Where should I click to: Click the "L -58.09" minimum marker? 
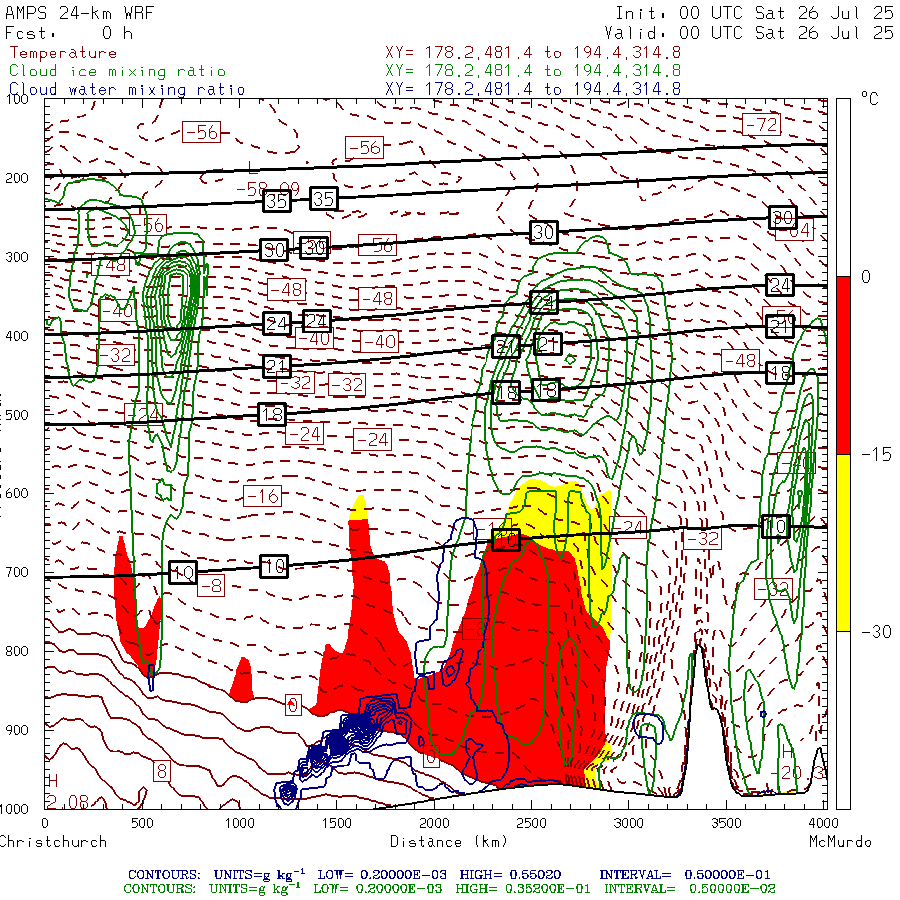point(269,179)
